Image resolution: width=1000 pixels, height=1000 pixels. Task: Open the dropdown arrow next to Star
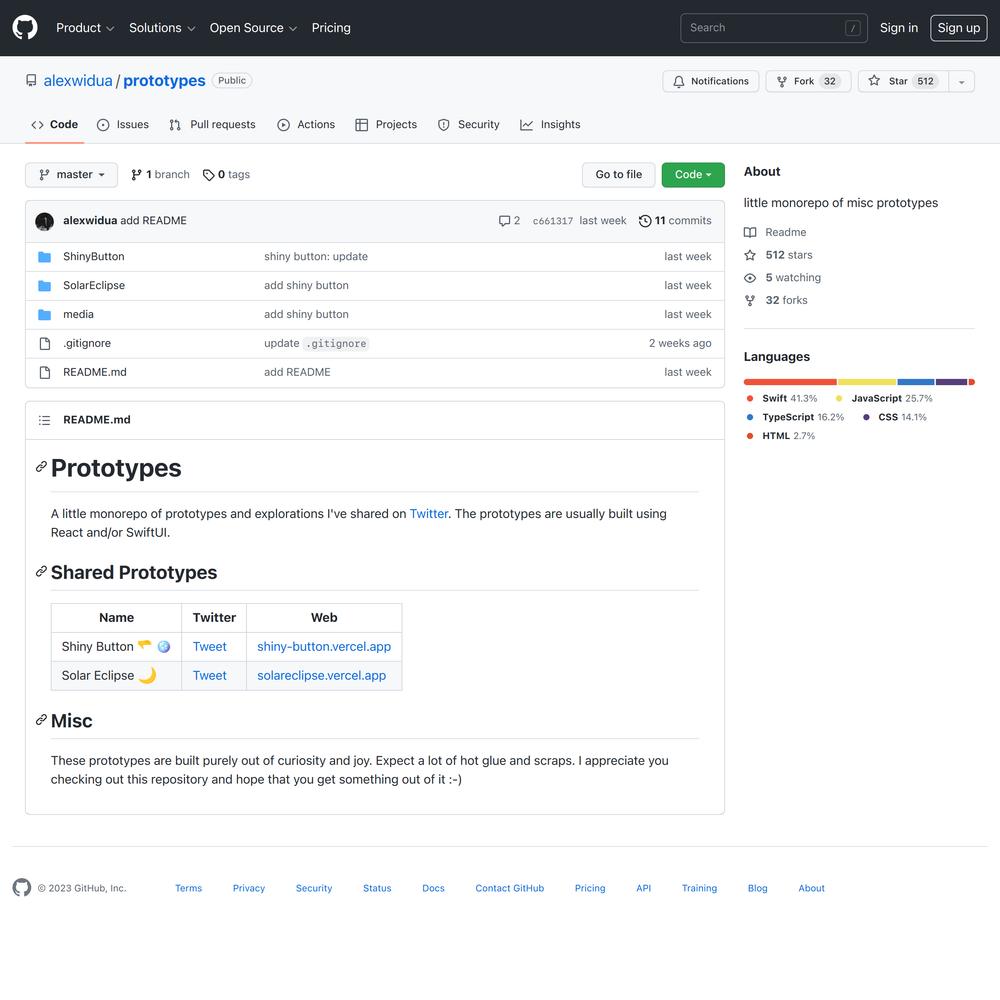tap(962, 82)
